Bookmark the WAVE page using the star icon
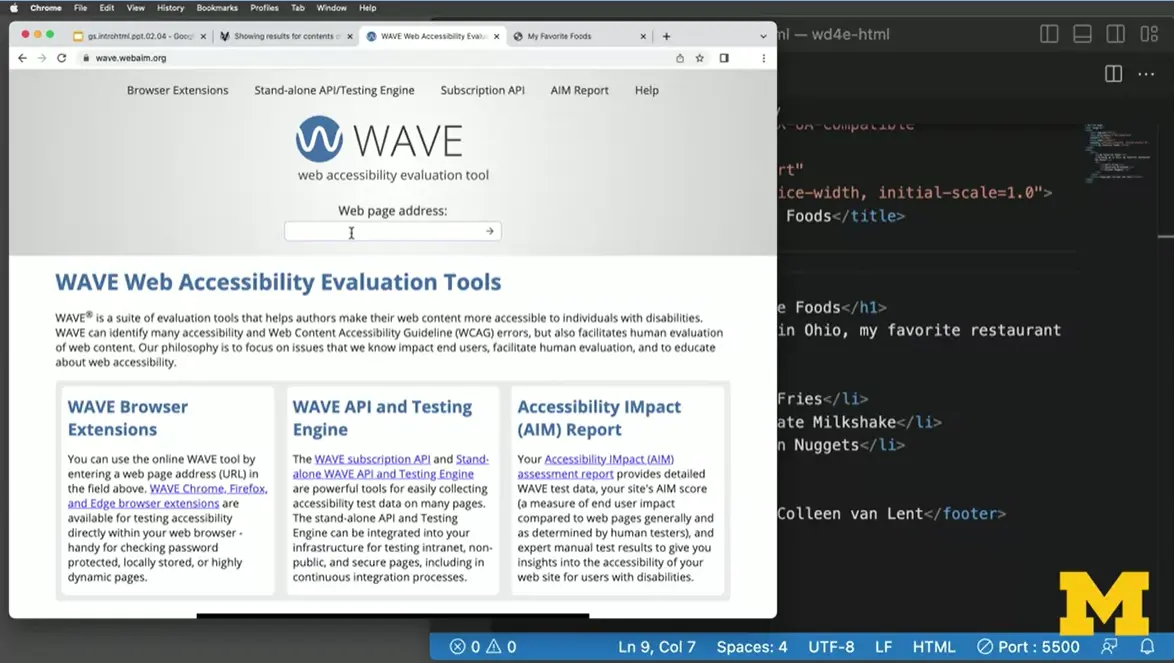The width and height of the screenshot is (1174, 663). click(x=699, y=58)
